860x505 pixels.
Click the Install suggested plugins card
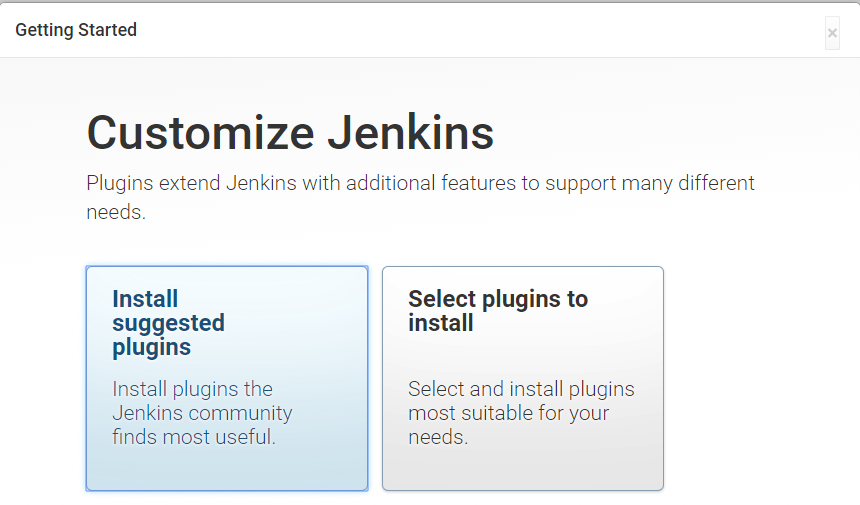coord(227,378)
